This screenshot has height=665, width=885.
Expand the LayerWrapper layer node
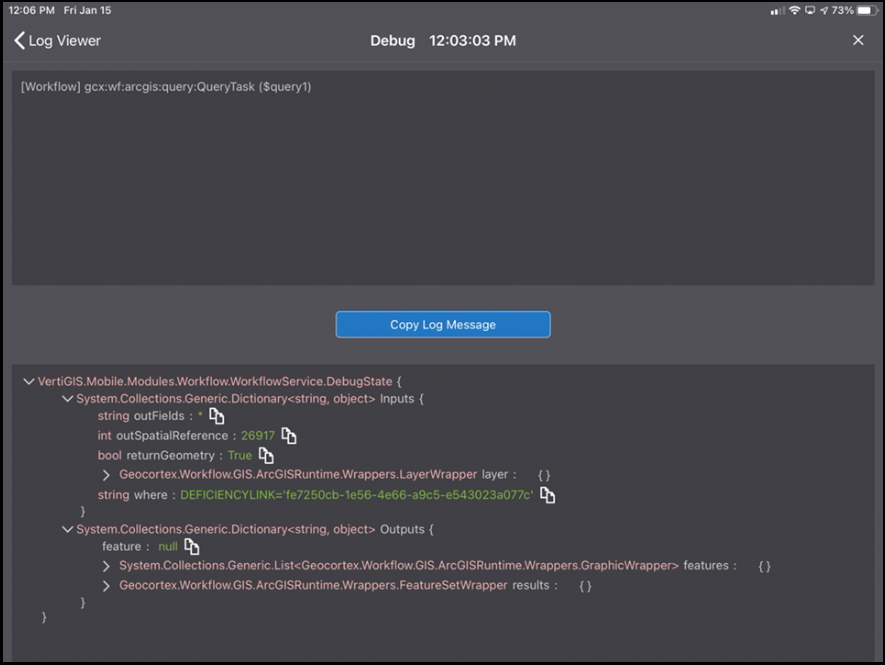106,475
